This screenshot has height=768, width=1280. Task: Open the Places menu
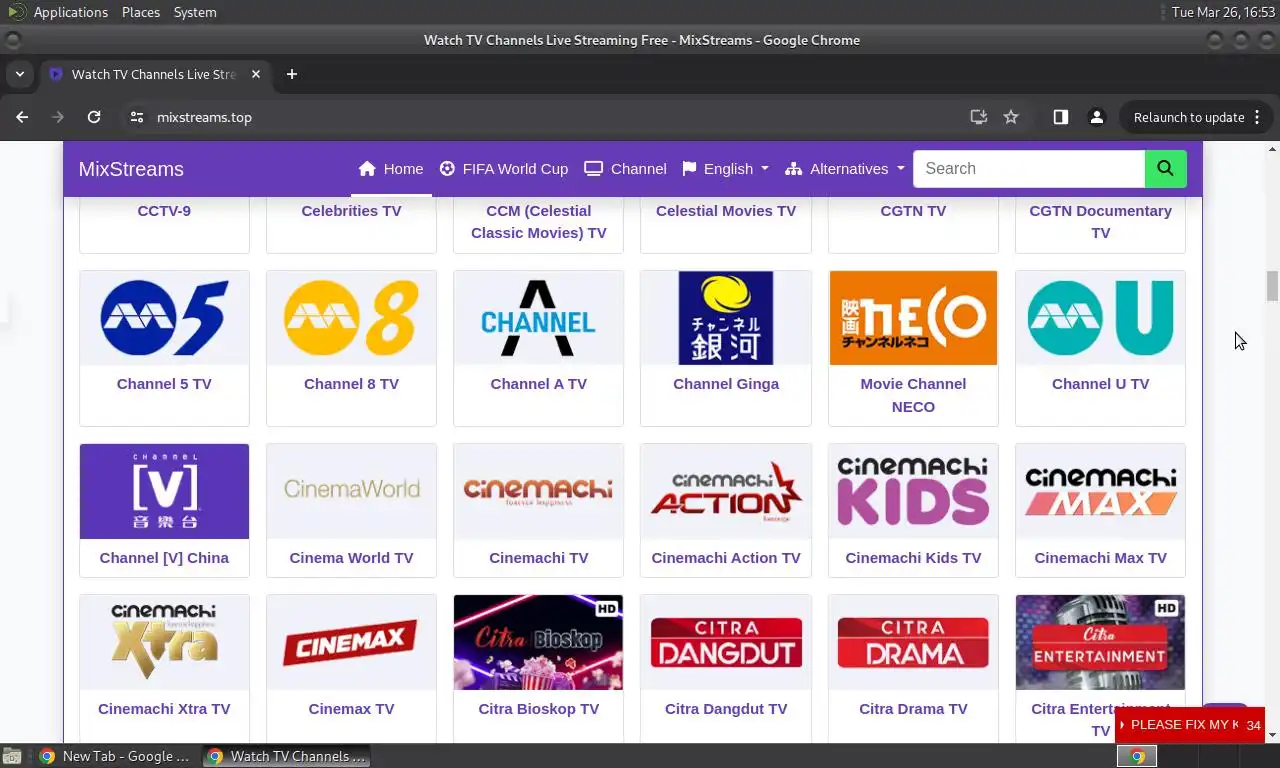tap(141, 12)
